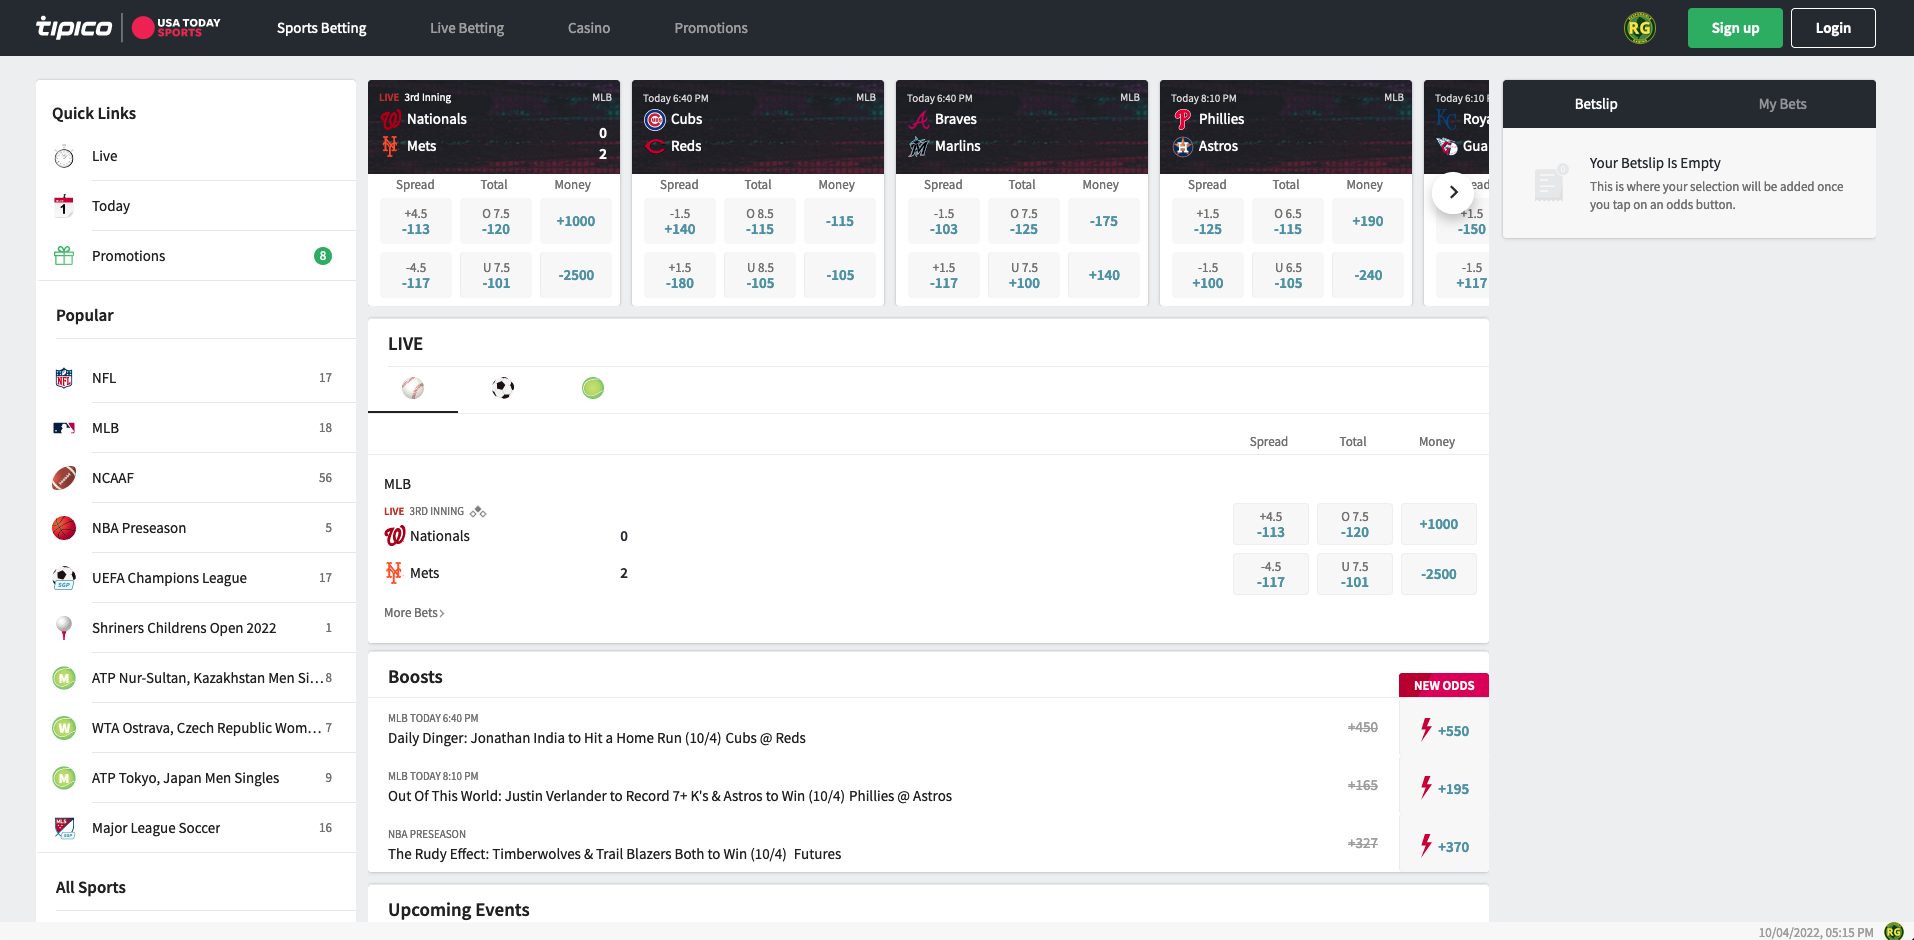Select -2500 Mets moneyline in LIVE list
Image resolution: width=1914 pixels, height=940 pixels.
[1438, 574]
